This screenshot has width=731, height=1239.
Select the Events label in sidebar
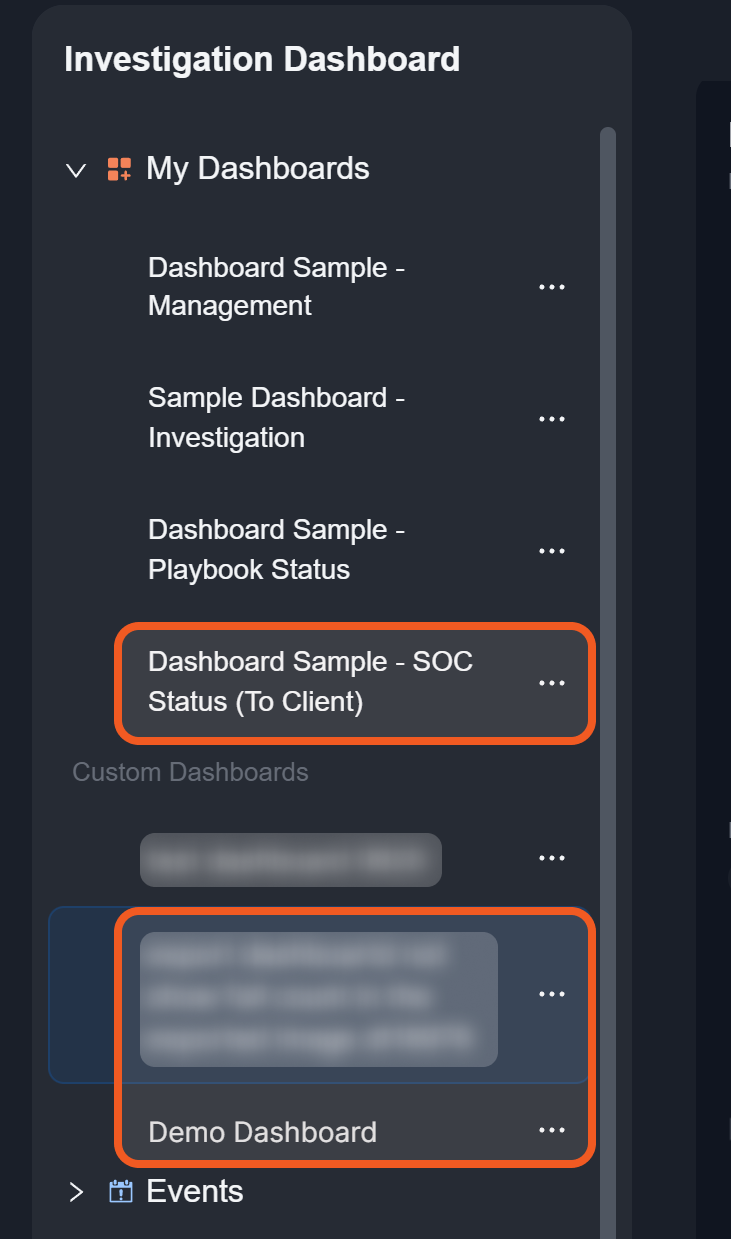(195, 1192)
